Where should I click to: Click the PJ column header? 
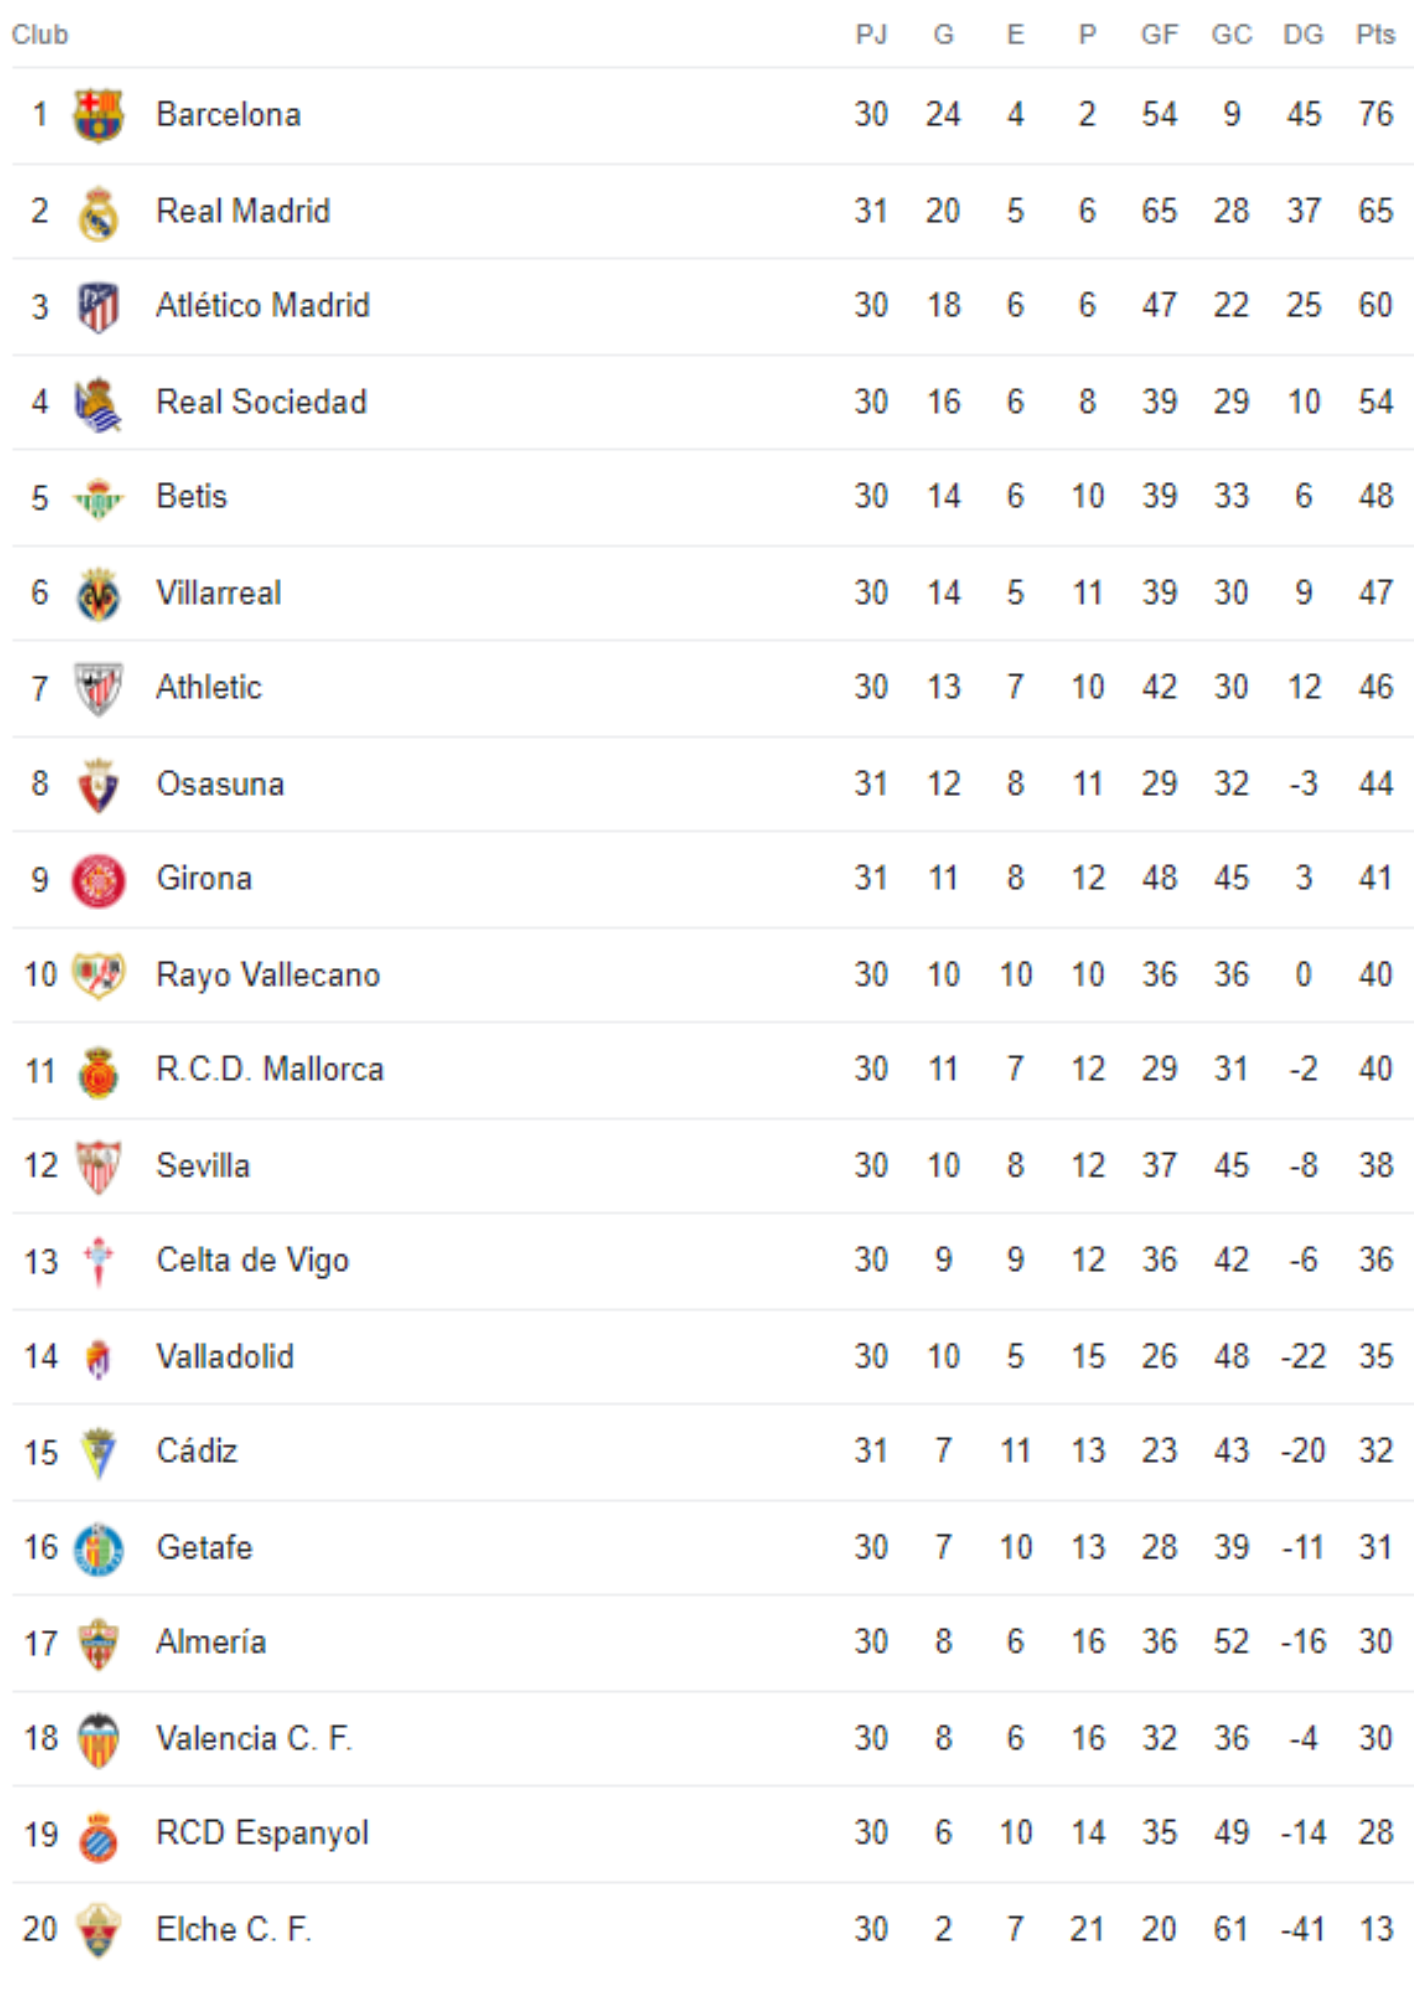(x=871, y=35)
